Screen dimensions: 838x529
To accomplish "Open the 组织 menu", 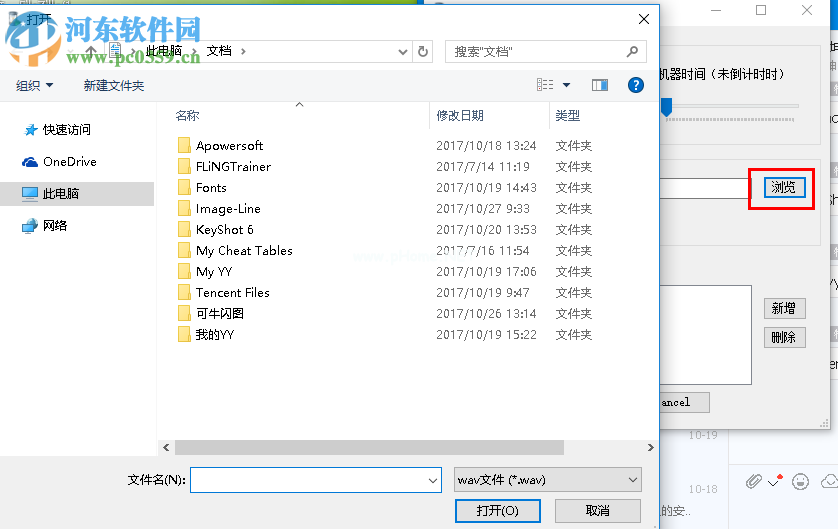I will point(34,85).
